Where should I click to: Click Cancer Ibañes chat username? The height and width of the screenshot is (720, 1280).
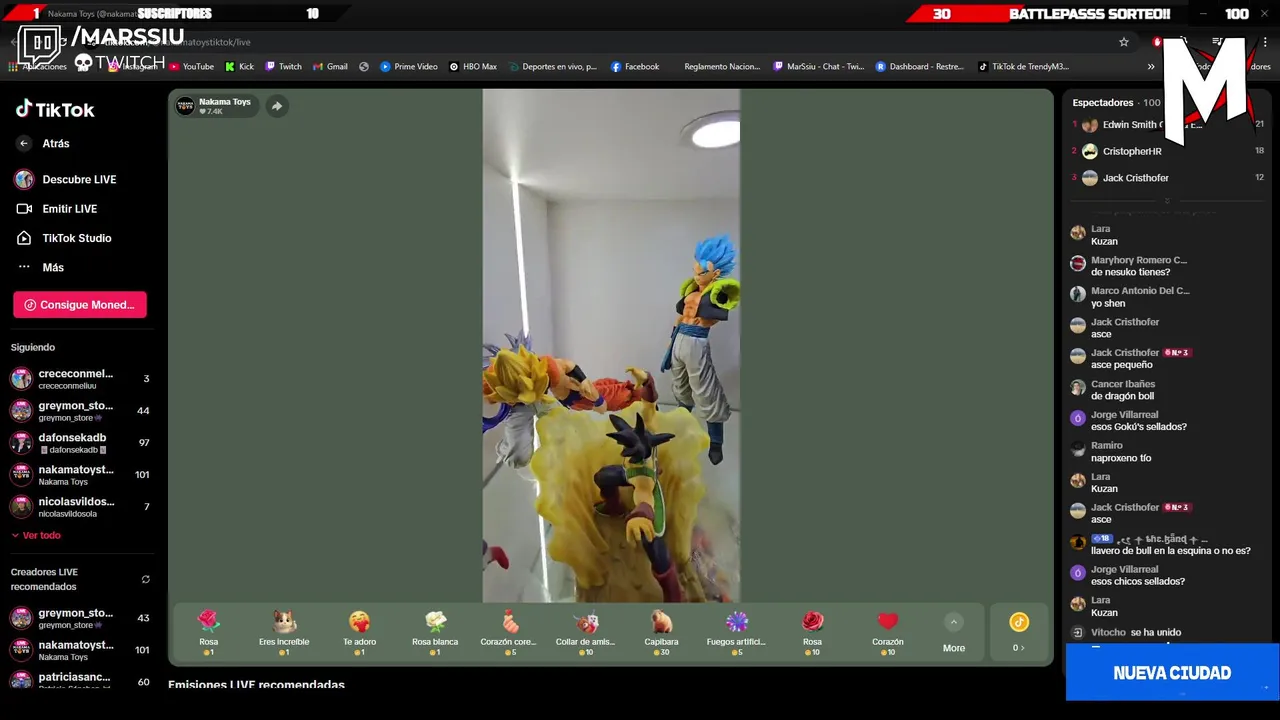click(1123, 384)
